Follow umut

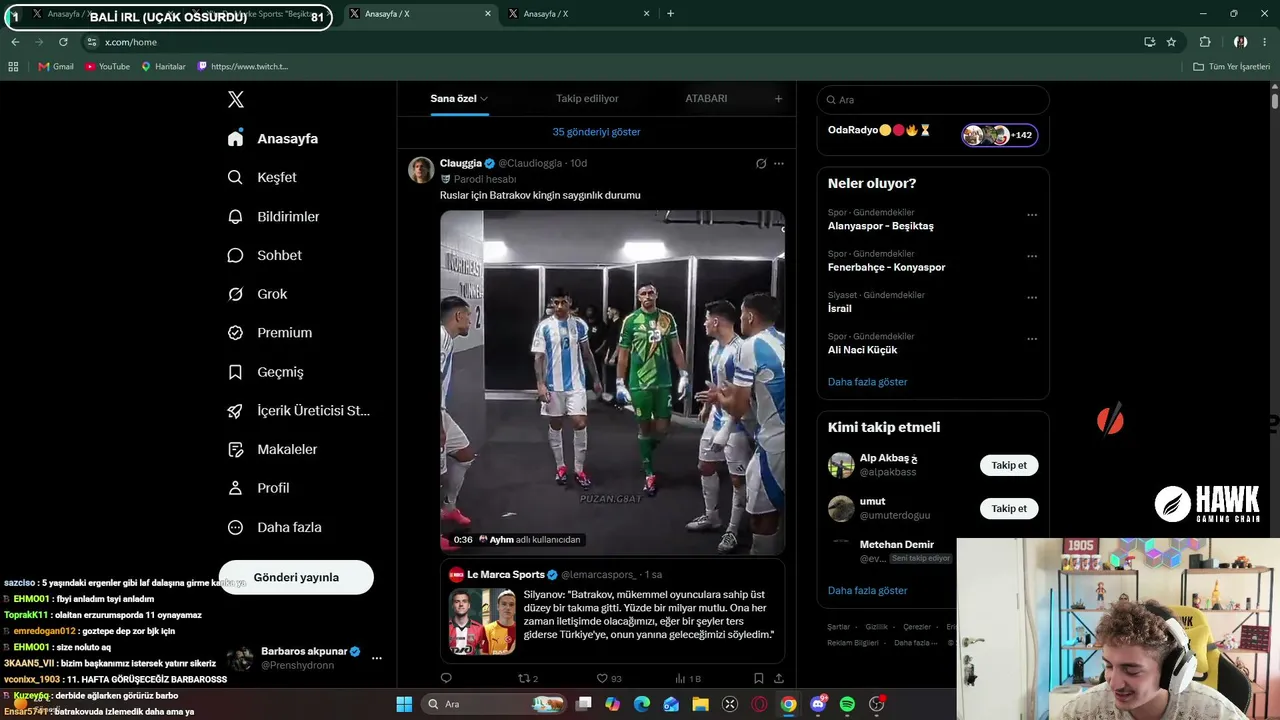[1009, 508]
